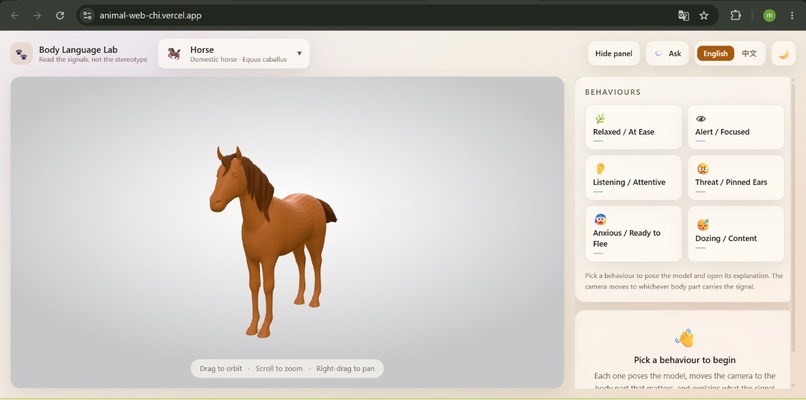The width and height of the screenshot is (806, 400).
Task: Select the Anxious / Ready to Flee behaviour
Action: (633, 233)
